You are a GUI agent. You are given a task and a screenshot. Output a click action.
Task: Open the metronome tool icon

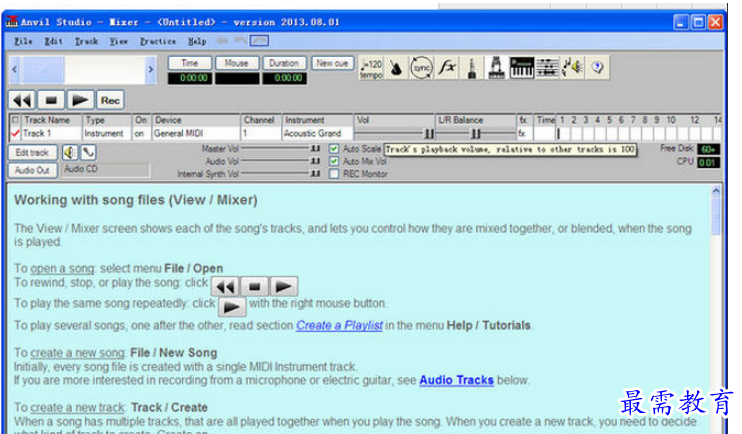point(397,68)
